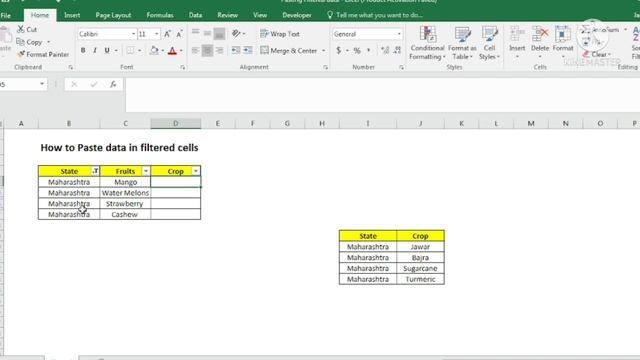Switch to the Insert tab
Viewport: 640px width, 360px height.
[72, 15]
